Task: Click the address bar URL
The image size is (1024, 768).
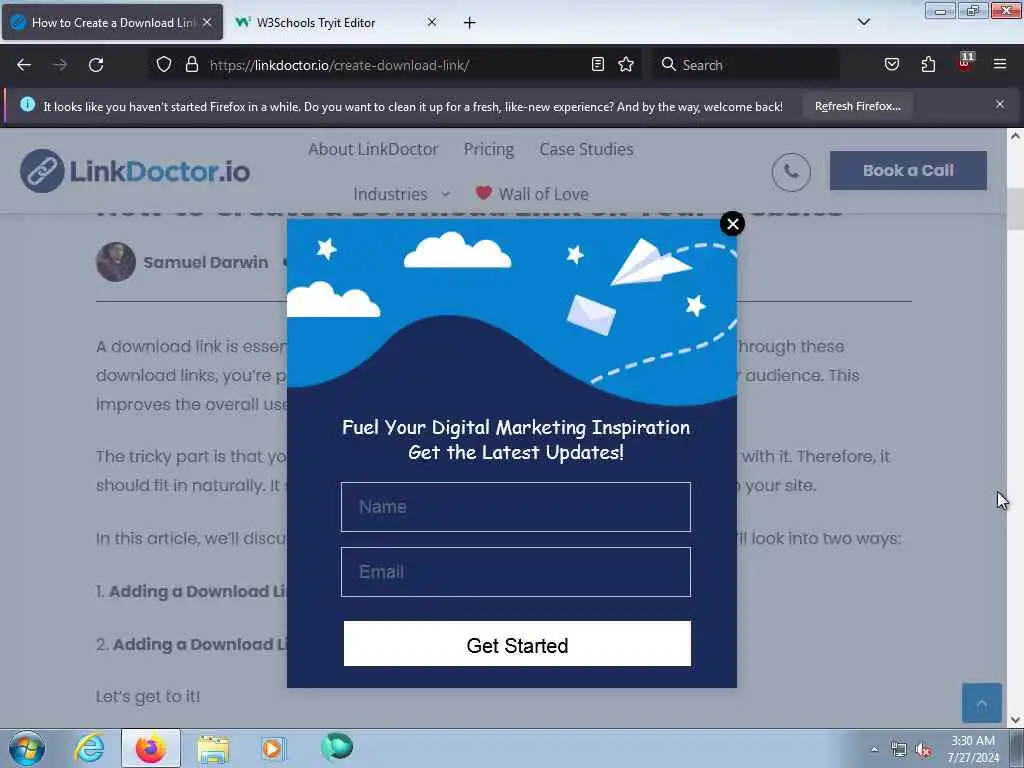Action: (339, 65)
